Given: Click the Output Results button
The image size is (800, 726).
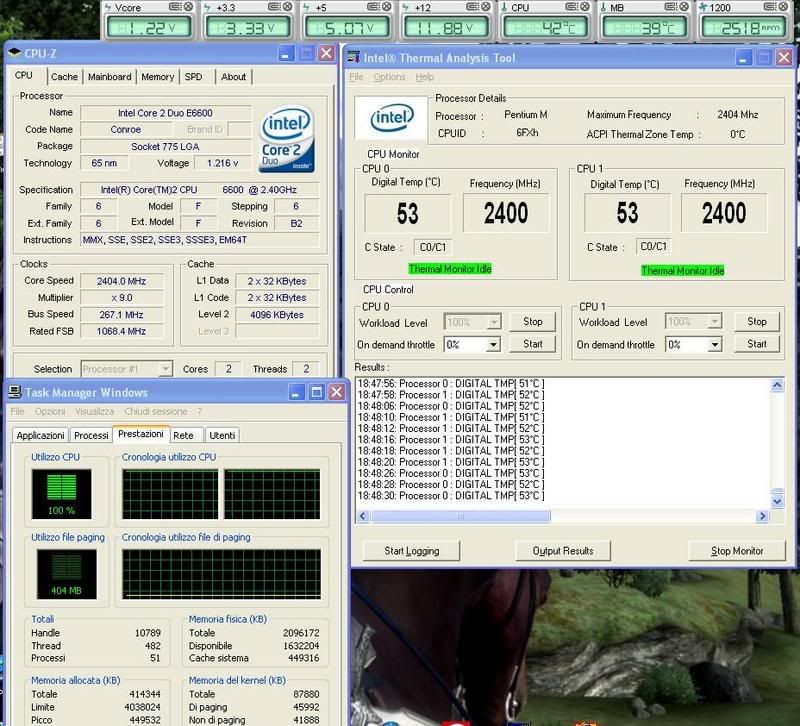Looking at the screenshot, I should tap(563, 551).
